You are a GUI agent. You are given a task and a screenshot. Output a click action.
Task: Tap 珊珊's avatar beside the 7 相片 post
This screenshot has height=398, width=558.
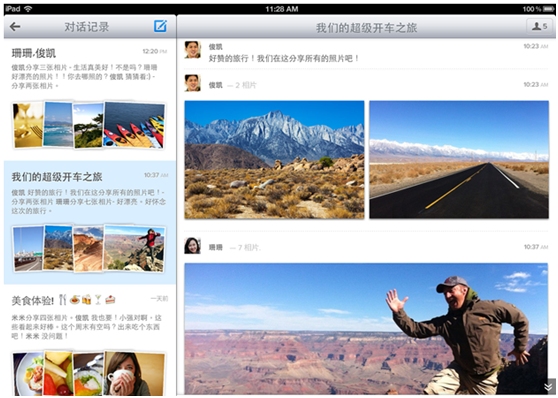(x=193, y=246)
